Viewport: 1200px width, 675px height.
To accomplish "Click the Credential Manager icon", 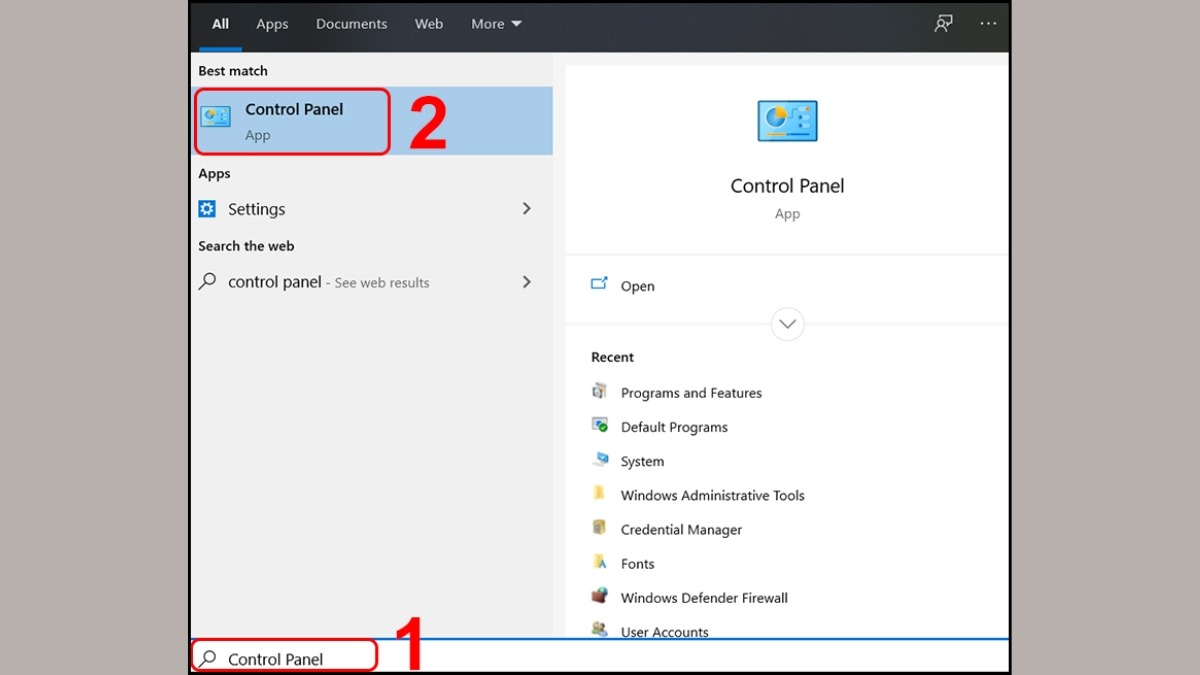I will [x=599, y=527].
